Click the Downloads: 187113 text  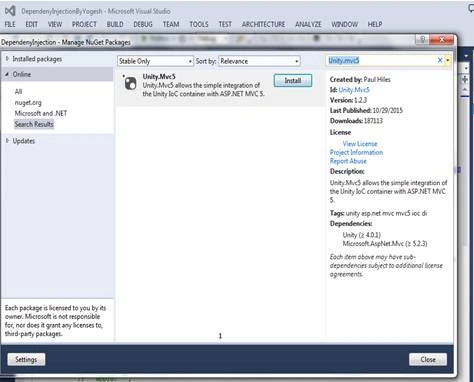click(356, 121)
